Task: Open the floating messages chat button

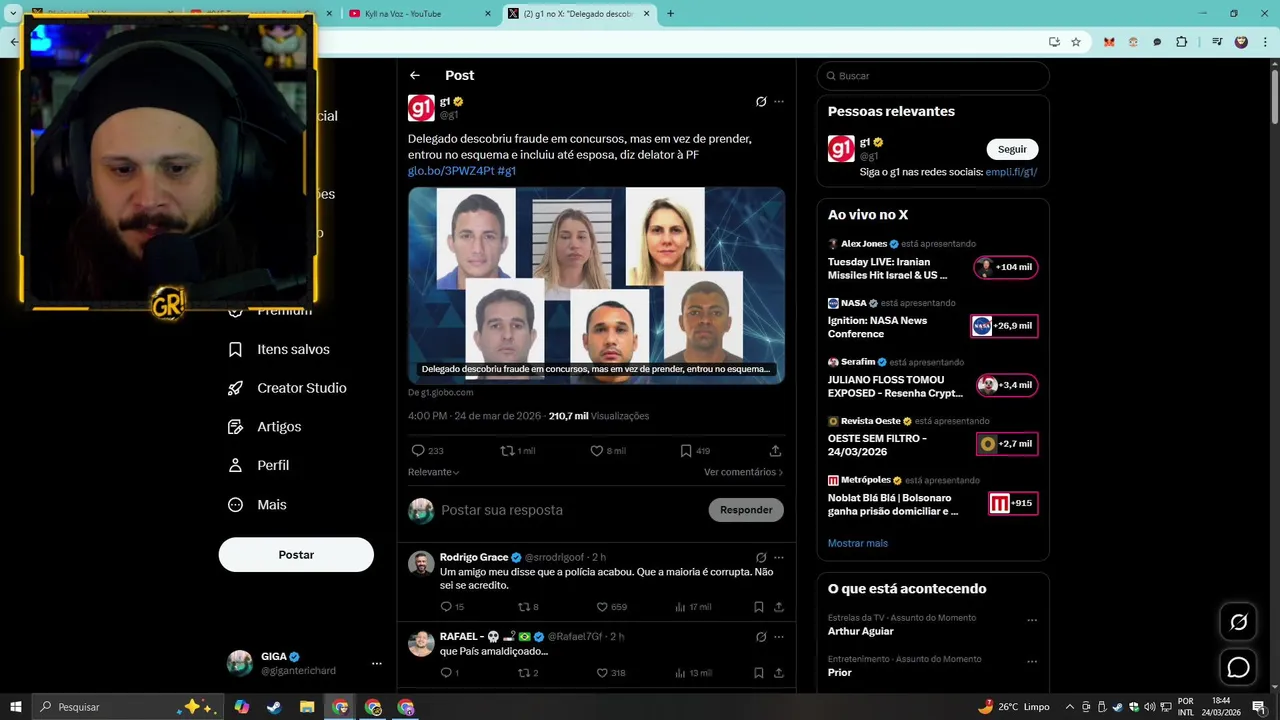Action: pos(1238,667)
